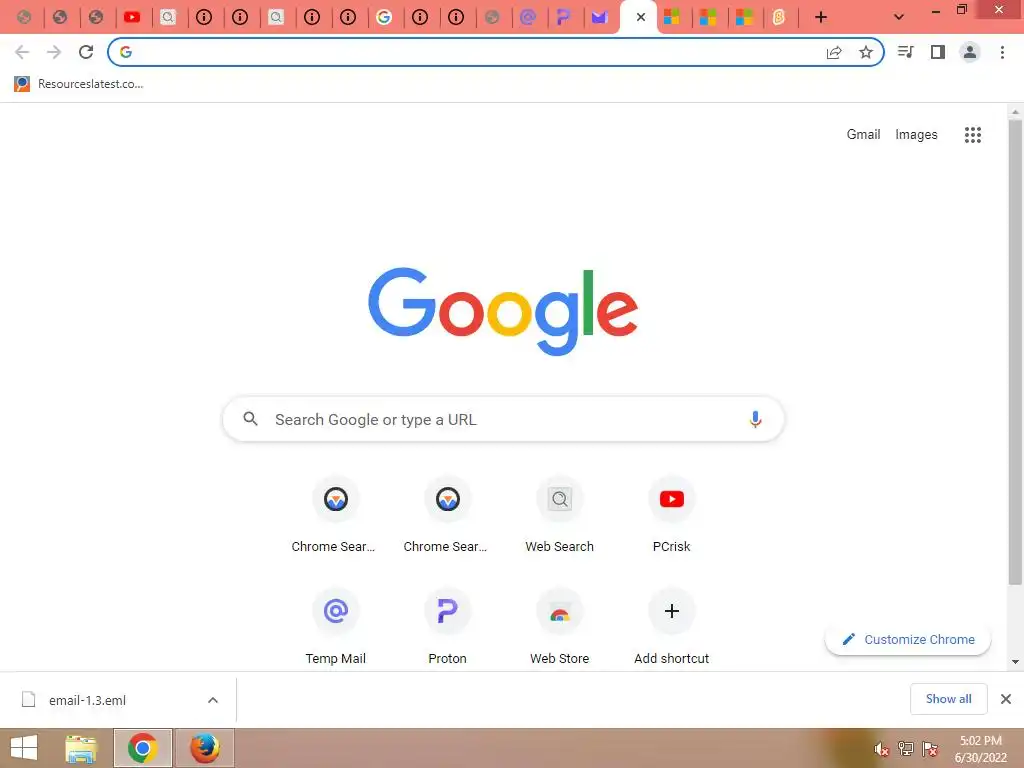Screen dimensions: 1024x768
Task: Click the Chrome taskbar icon
Action: pyautogui.click(x=142, y=748)
